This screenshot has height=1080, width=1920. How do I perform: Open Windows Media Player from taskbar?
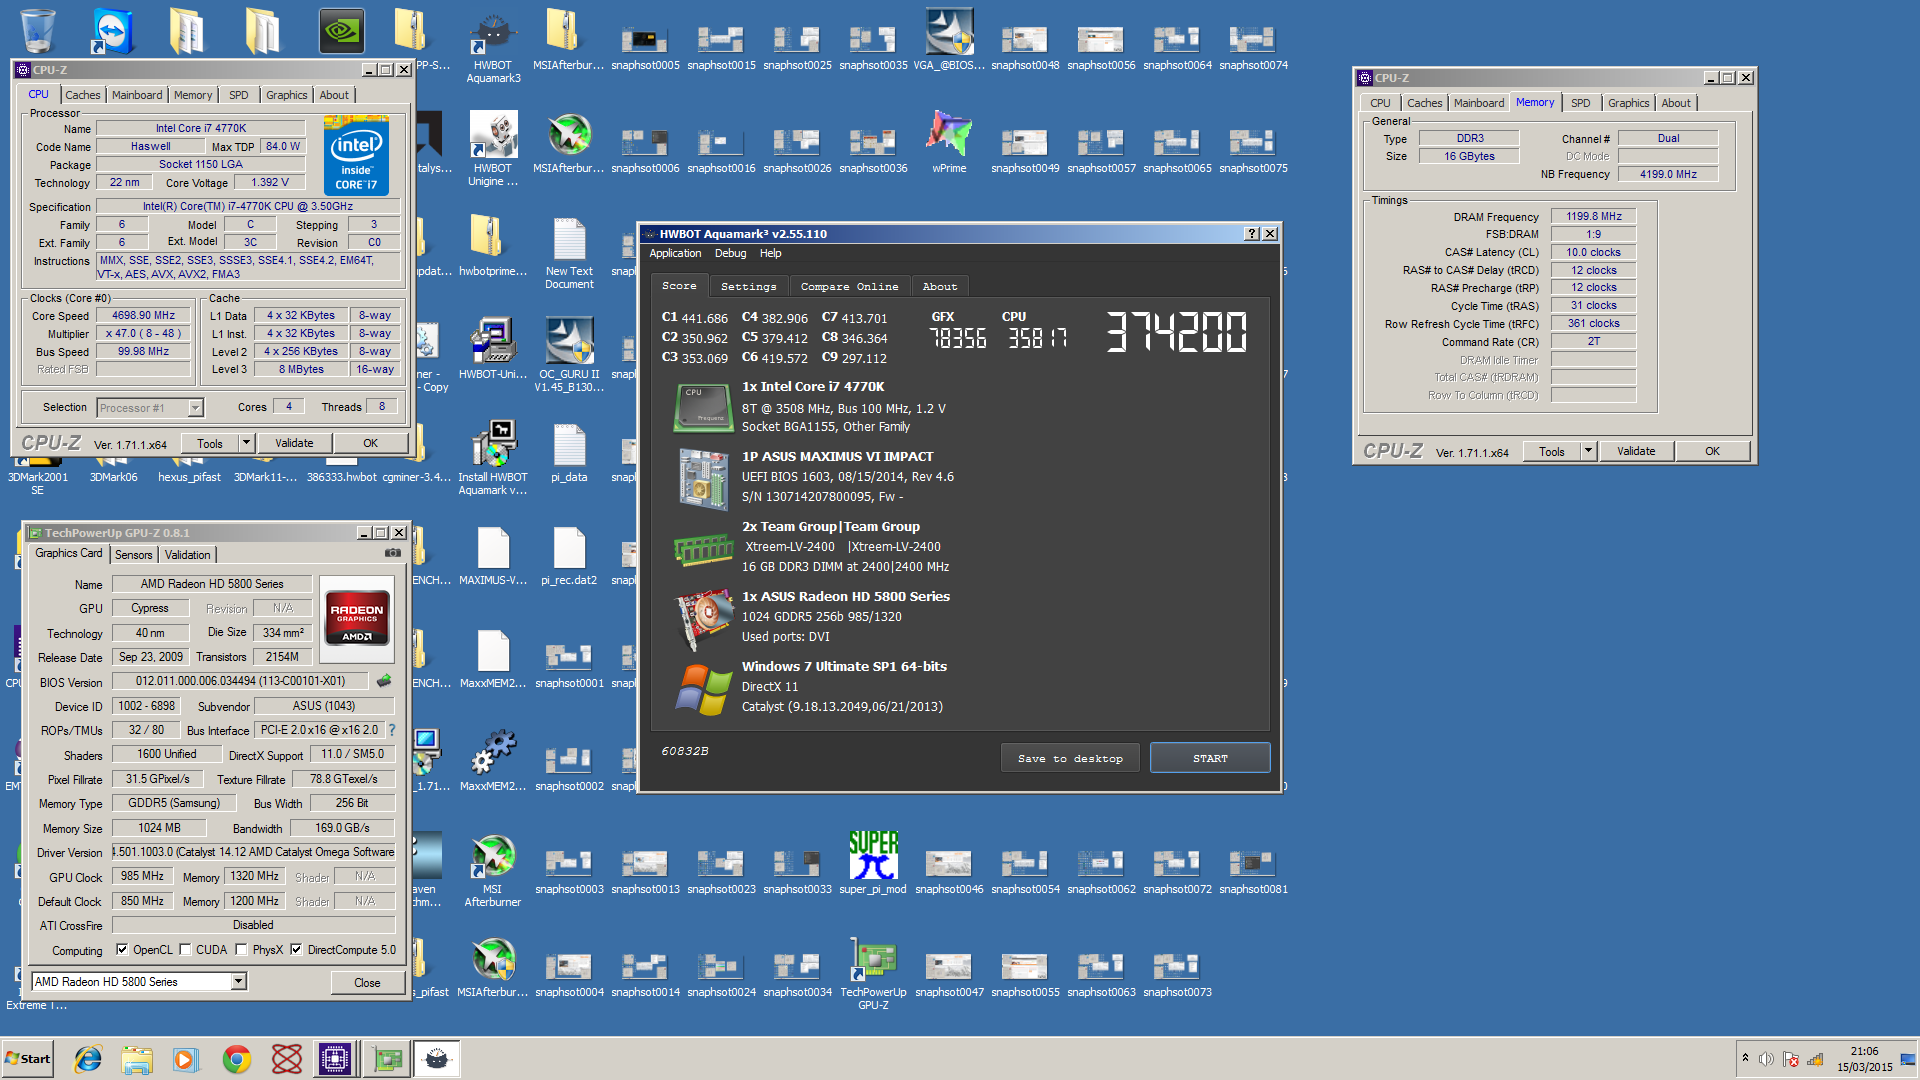pyautogui.click(x=186, y=1059)
